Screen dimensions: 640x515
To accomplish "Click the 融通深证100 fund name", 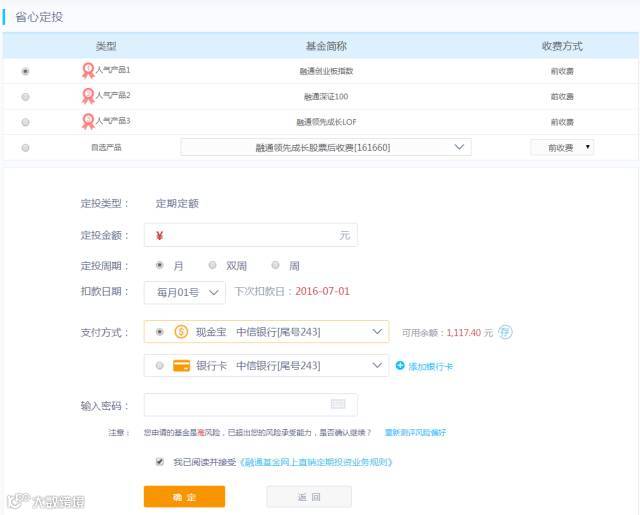I will tap(326, 97).
